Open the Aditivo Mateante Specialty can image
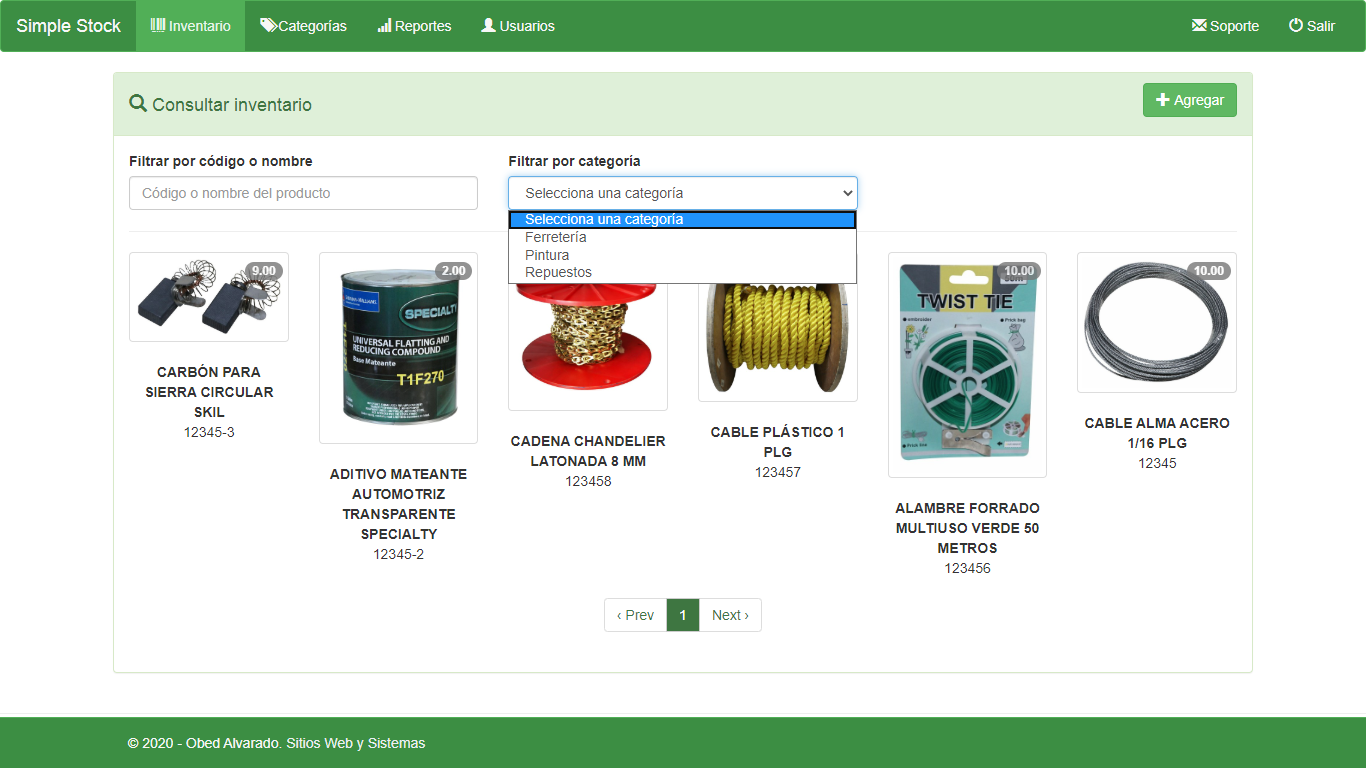The height and width of the screenshot is (768, 1366). pos(398,348)
